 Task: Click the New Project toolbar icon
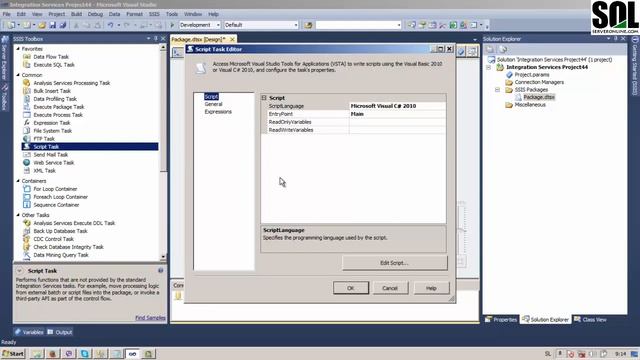coord(11,25)
